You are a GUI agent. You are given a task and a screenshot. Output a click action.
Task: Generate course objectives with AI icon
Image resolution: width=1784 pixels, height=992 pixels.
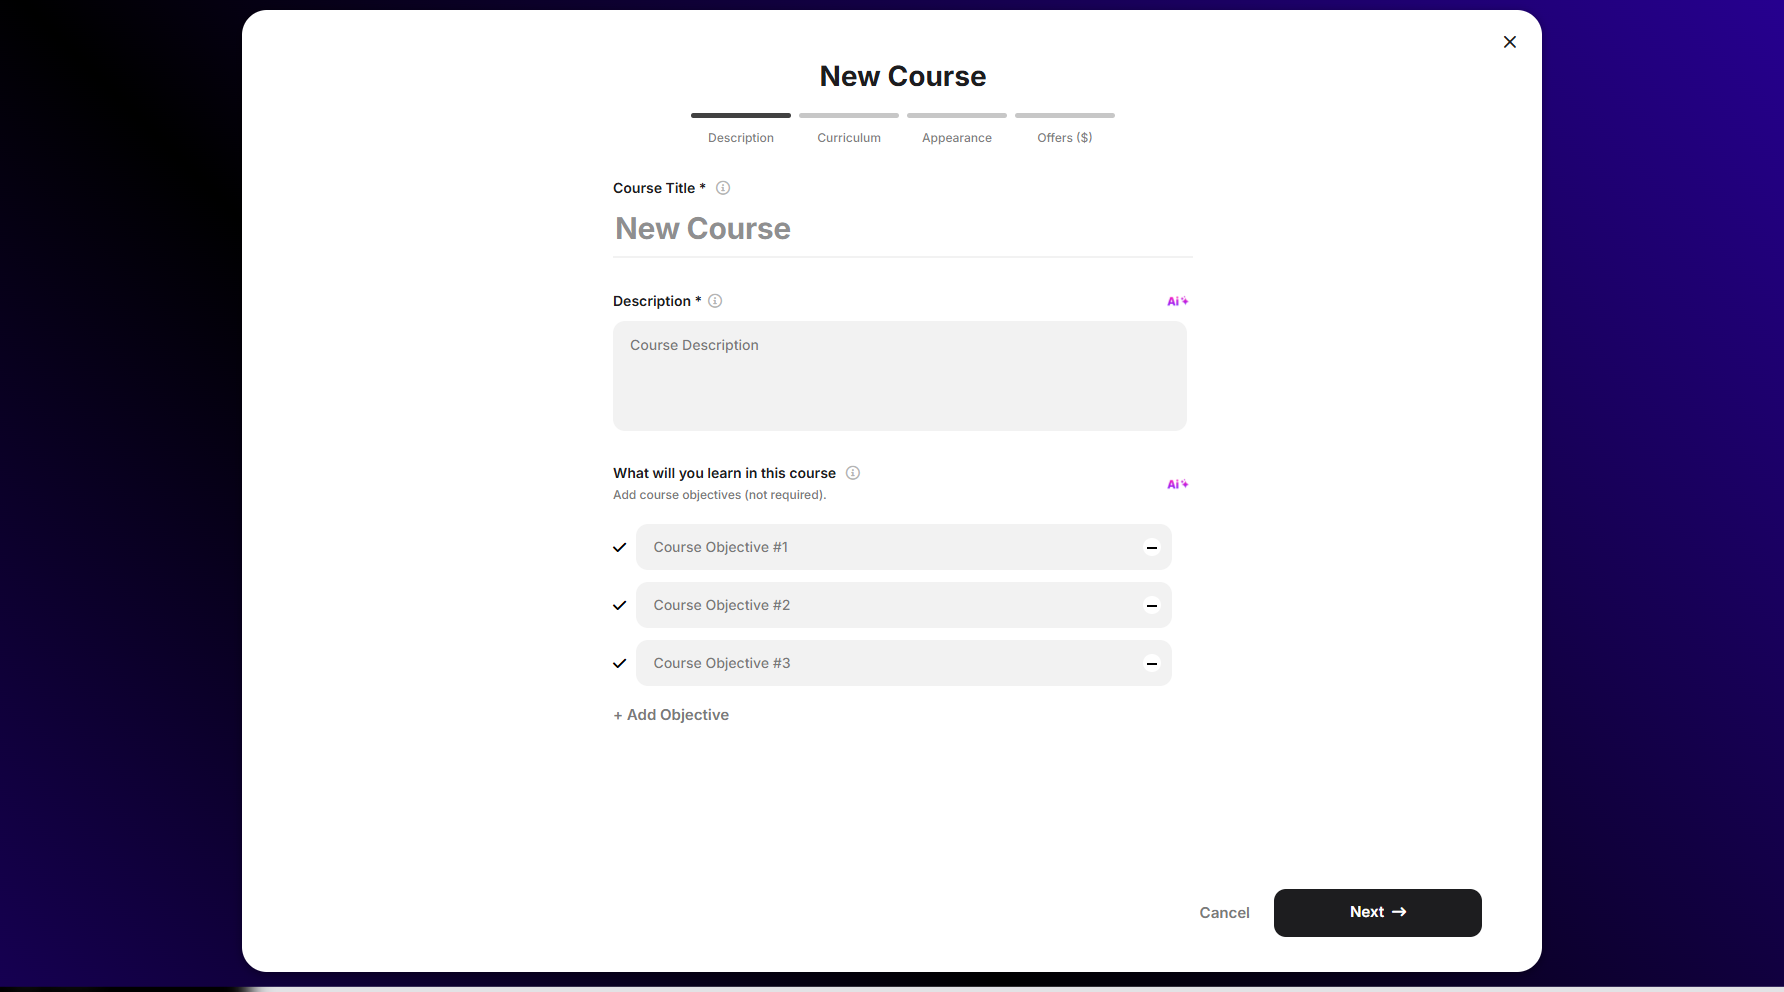pyautogui.click(x=1178, y=484)
